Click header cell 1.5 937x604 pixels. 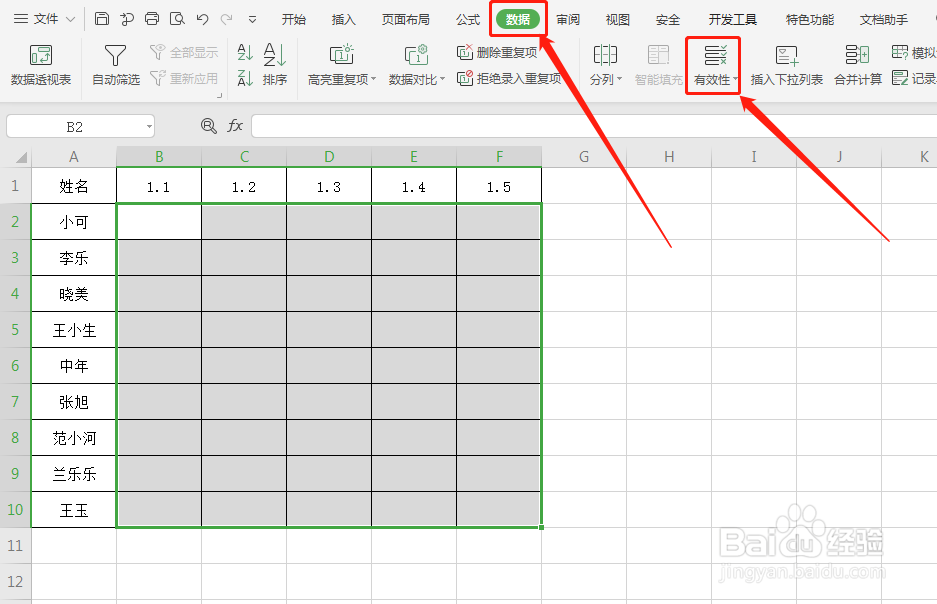coord(499,186)
